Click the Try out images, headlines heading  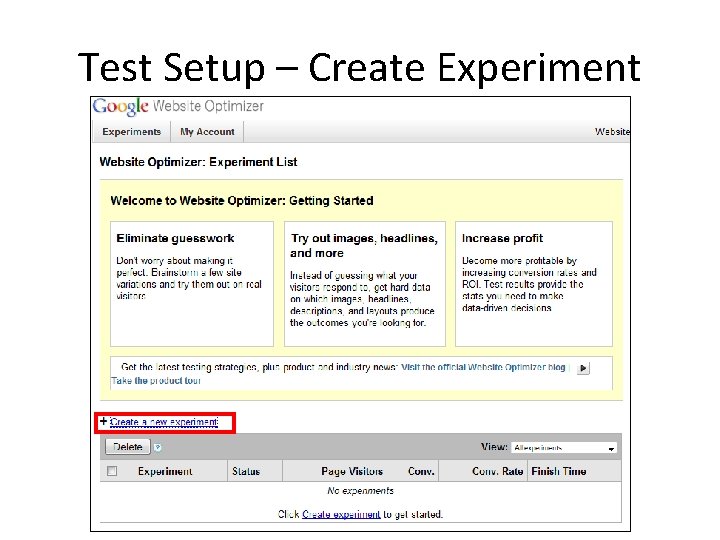point(364,246)
